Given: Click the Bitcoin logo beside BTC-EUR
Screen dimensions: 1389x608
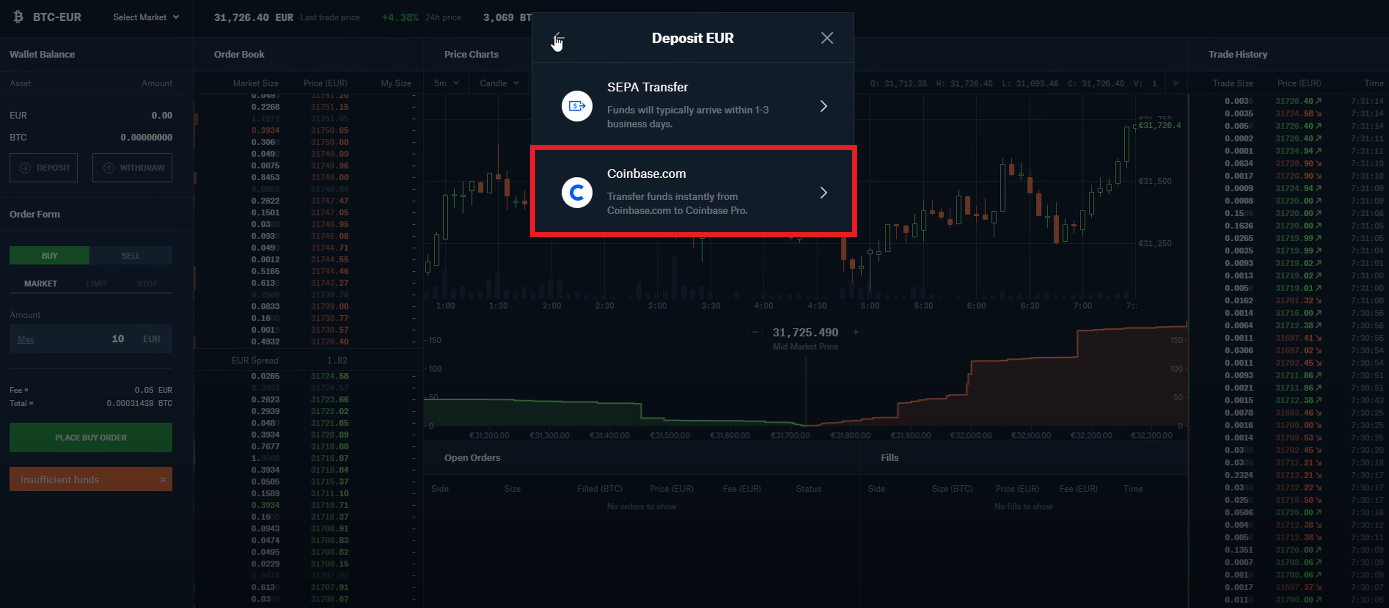Looking at the screenshot, I should 17,17.
